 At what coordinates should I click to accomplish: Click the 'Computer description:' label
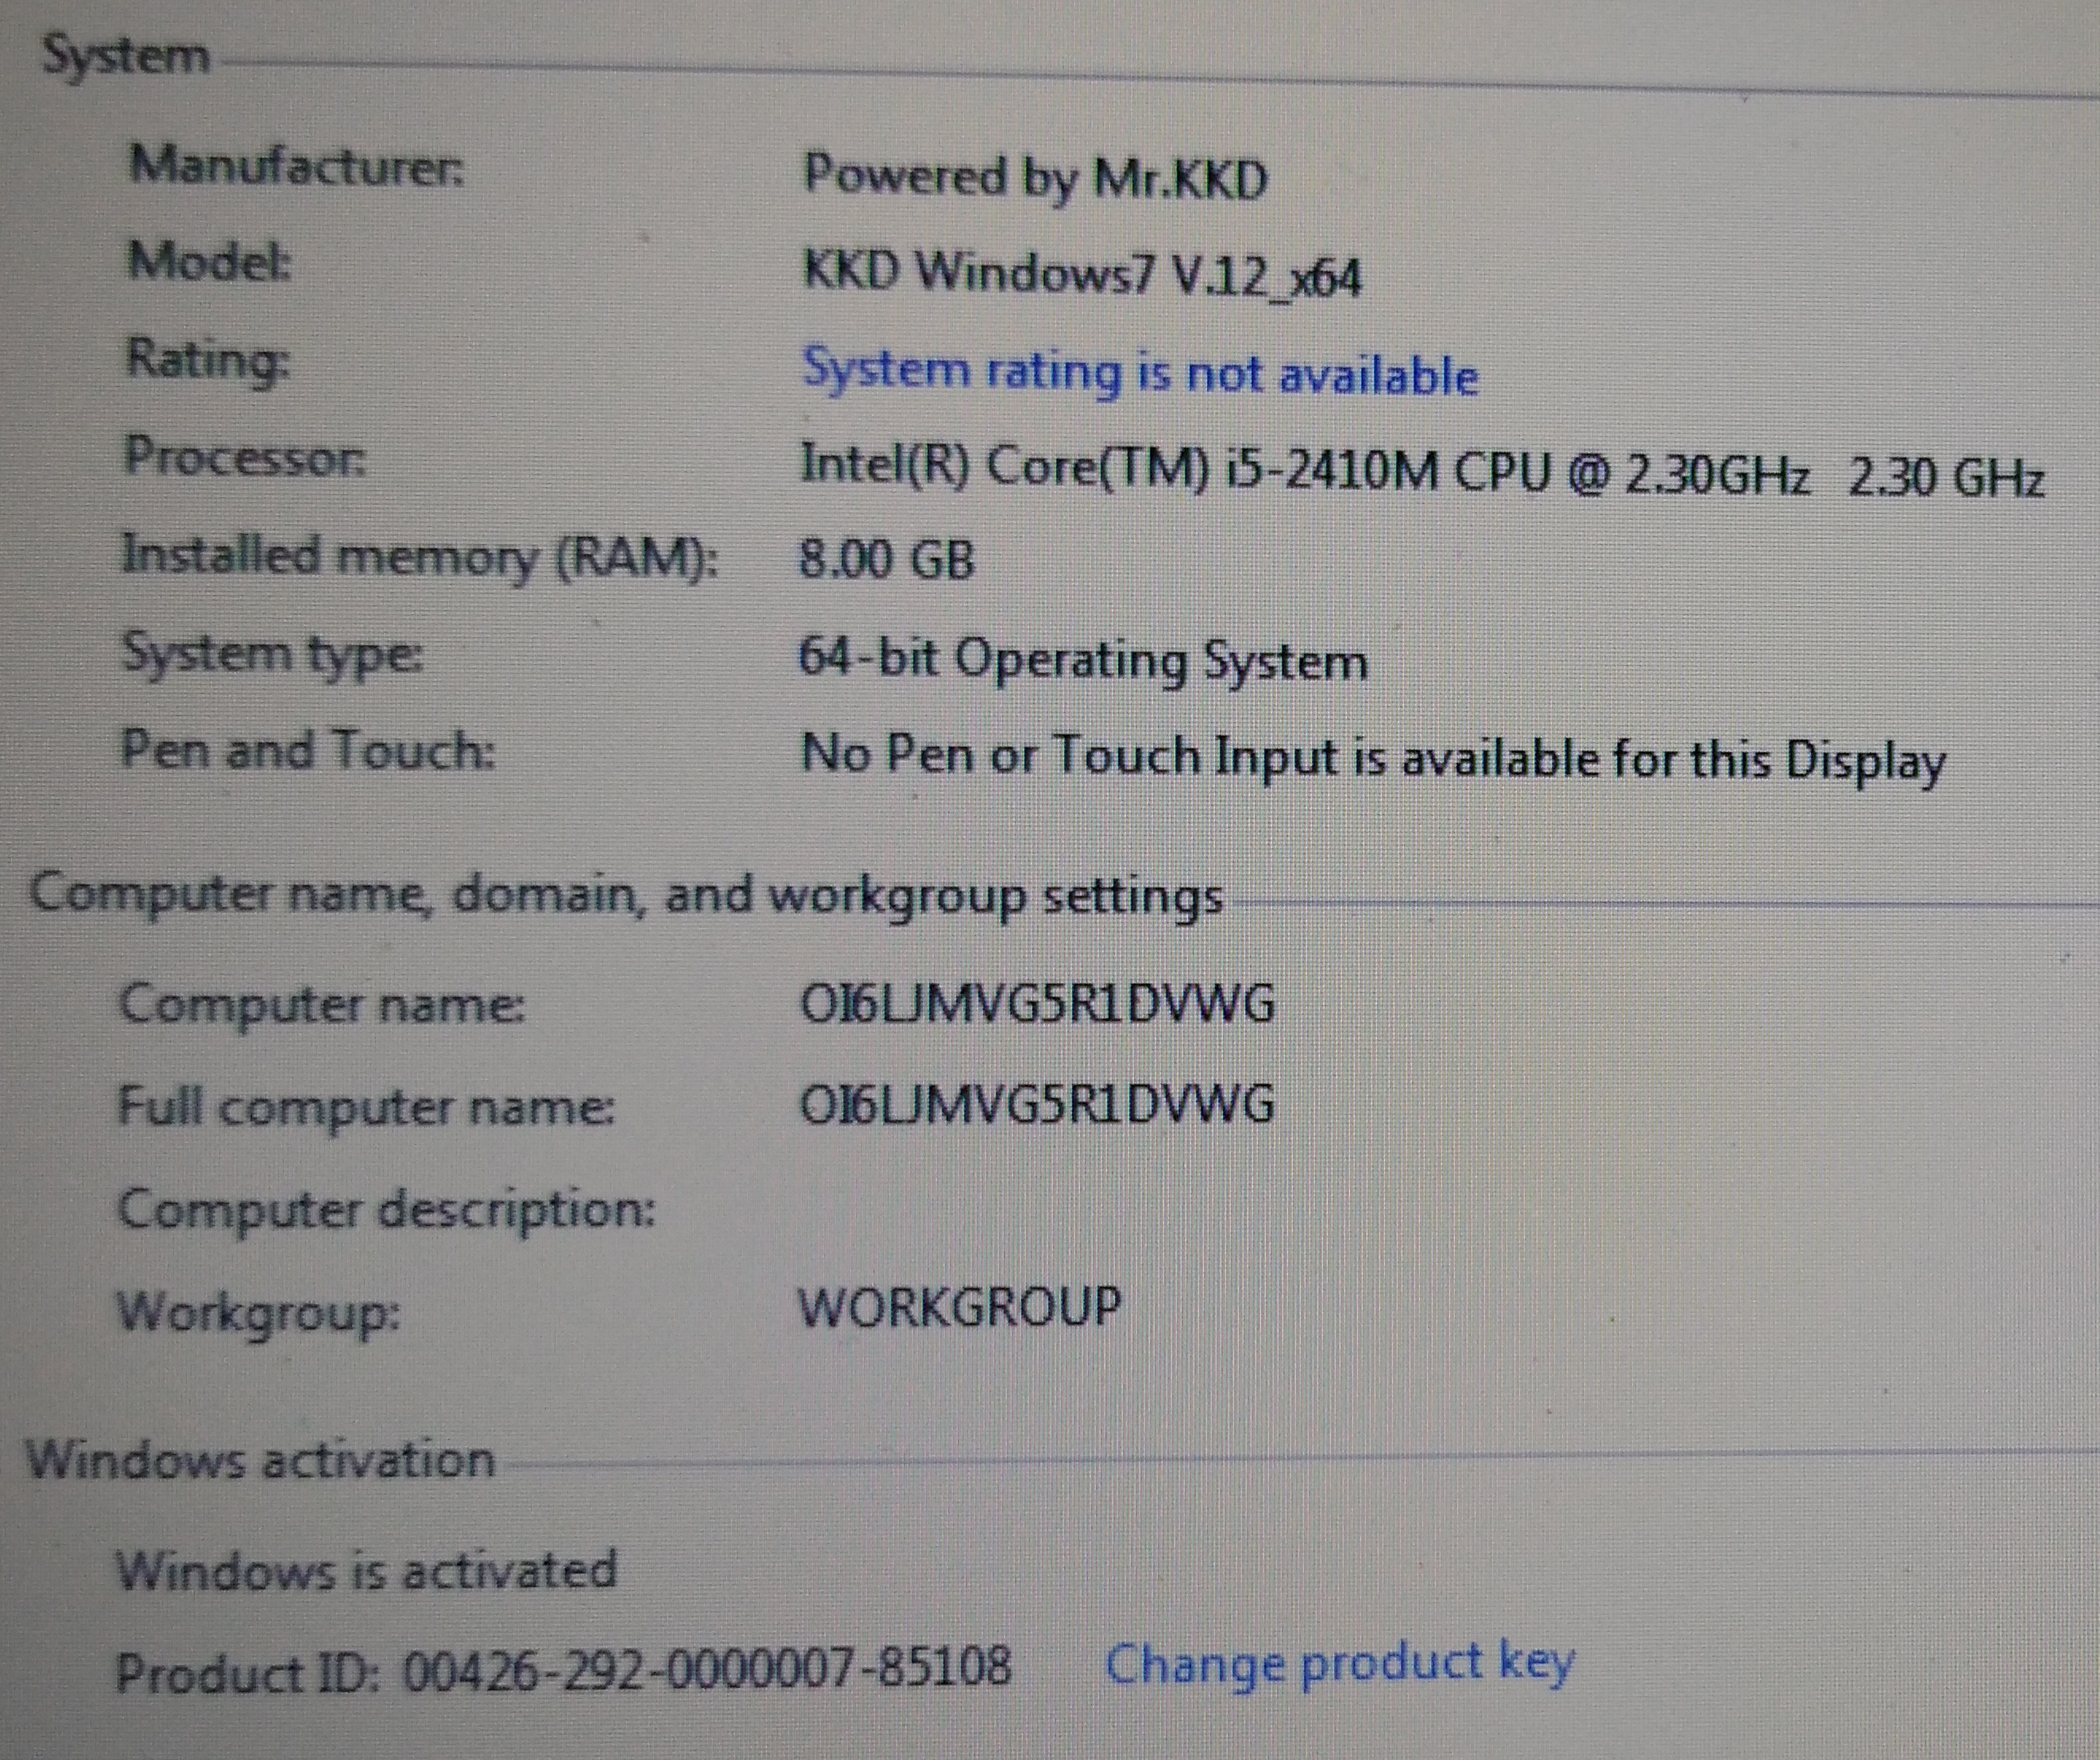click(x=386, y=1209)
